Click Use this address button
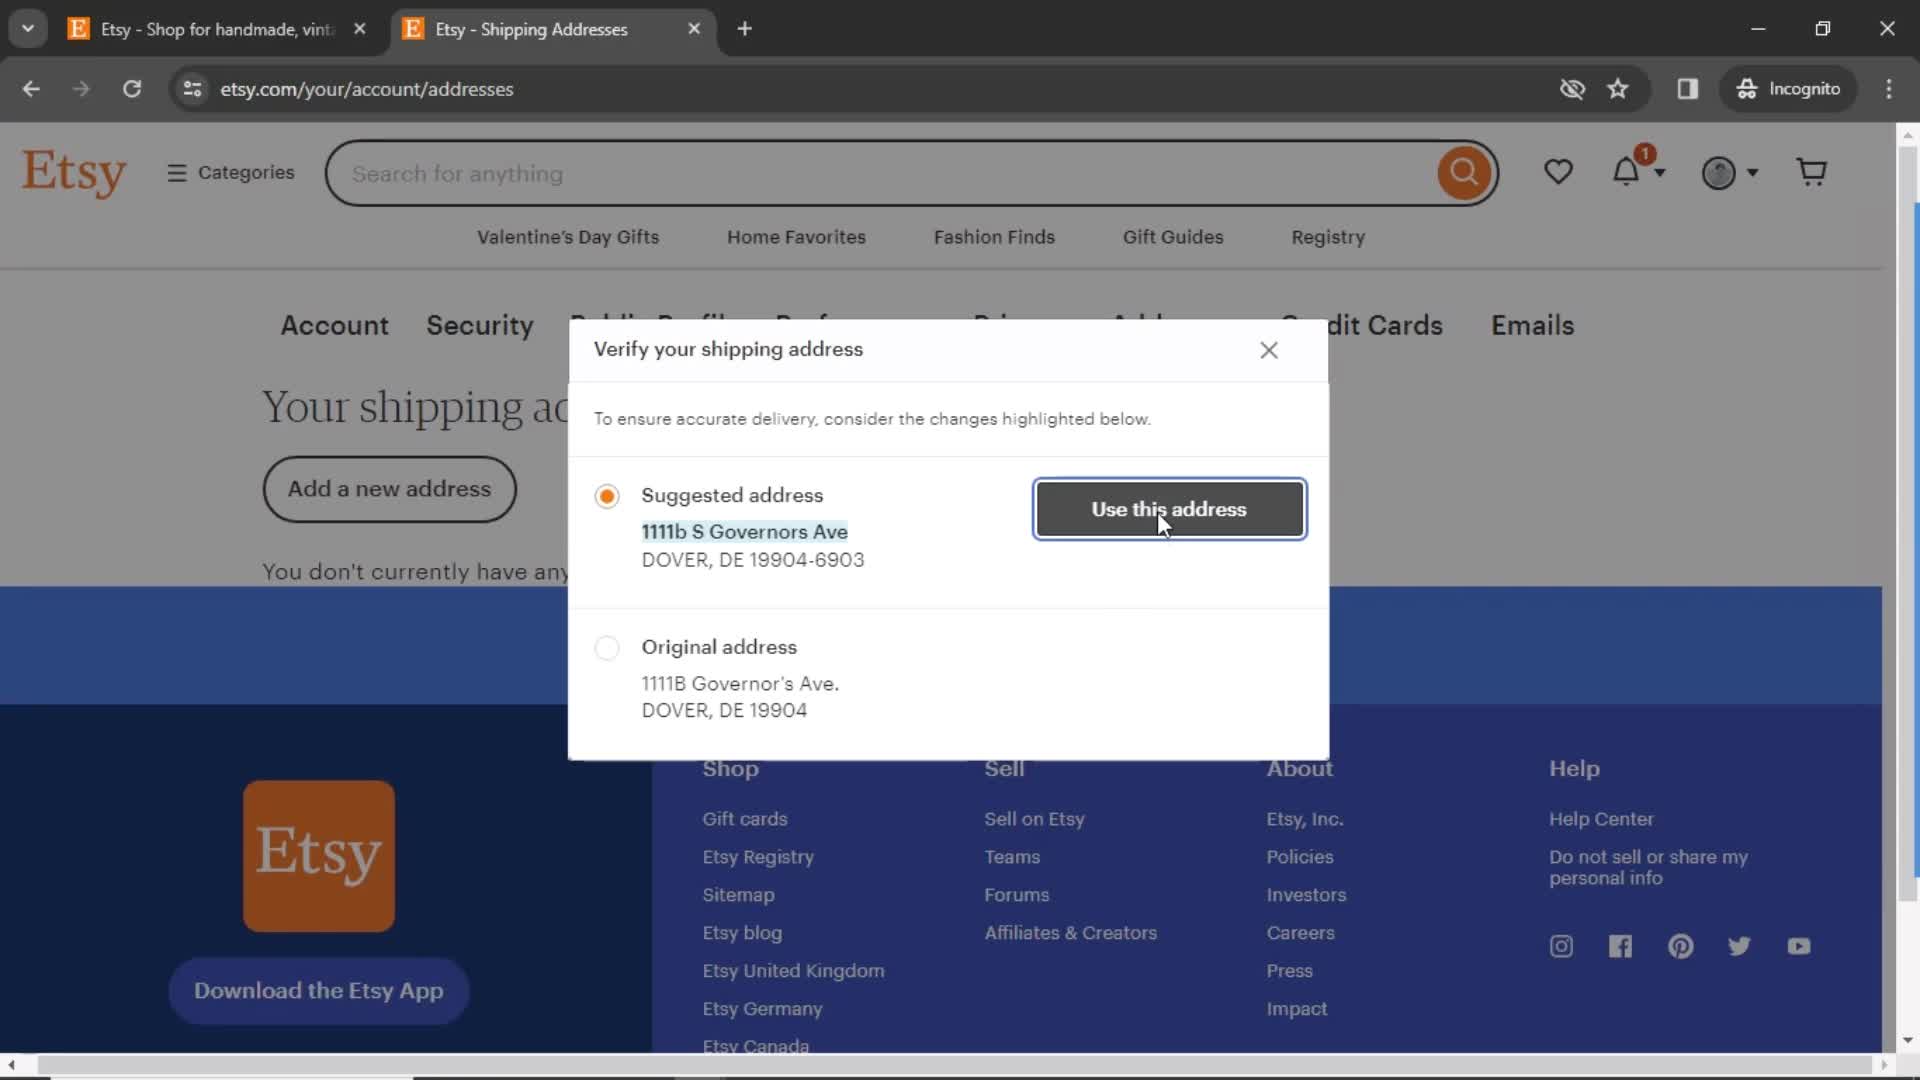 point(1168,509)
